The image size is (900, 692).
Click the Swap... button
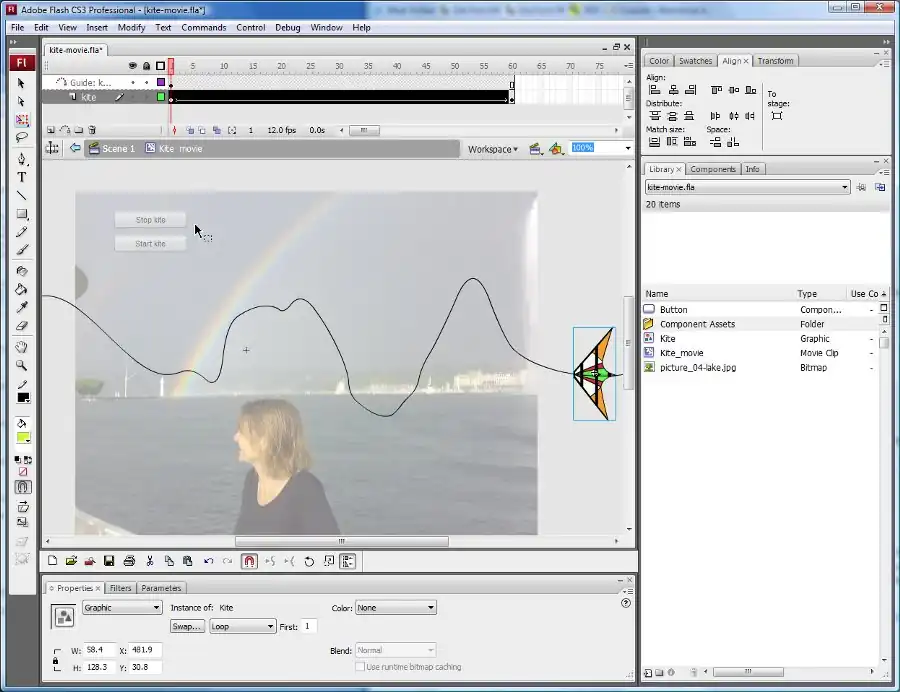coord(187,626)
